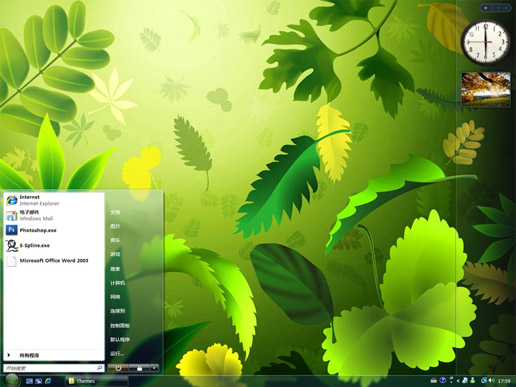The height and width of the screenshot is (387, 516).
Task: Open 图片 (Pictures) in the Start menu
Action: [x=115, y=226]
